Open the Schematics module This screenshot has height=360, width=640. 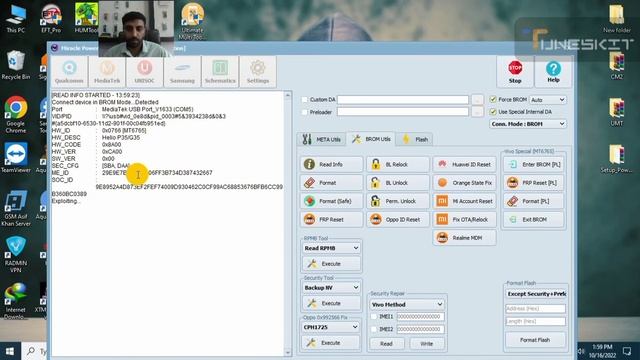click(x=220, y=72)
